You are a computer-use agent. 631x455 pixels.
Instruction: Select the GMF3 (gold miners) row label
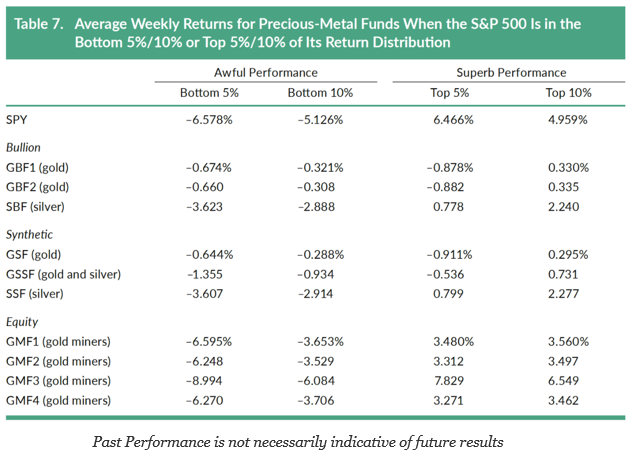point(63,381)
